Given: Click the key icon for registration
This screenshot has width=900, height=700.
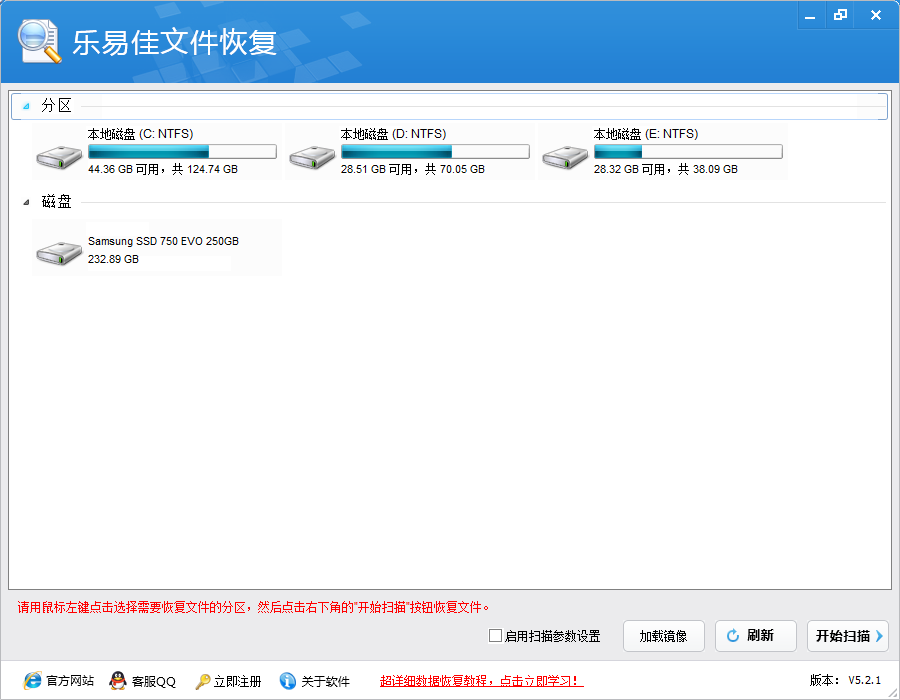Looking at the screenshot, I should click(x=202, y=681).
